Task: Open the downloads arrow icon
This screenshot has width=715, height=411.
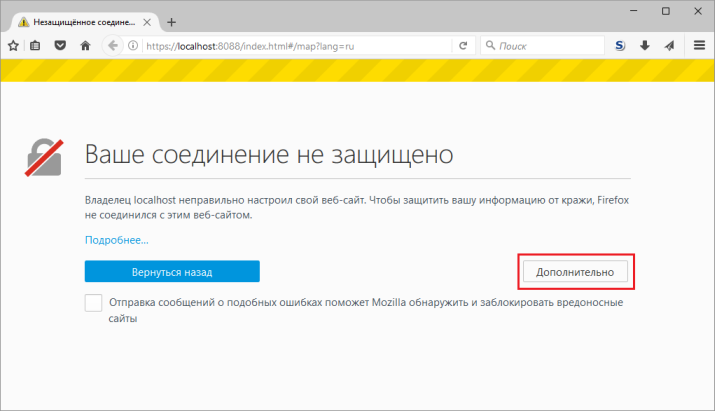Action: coord(645,46)
